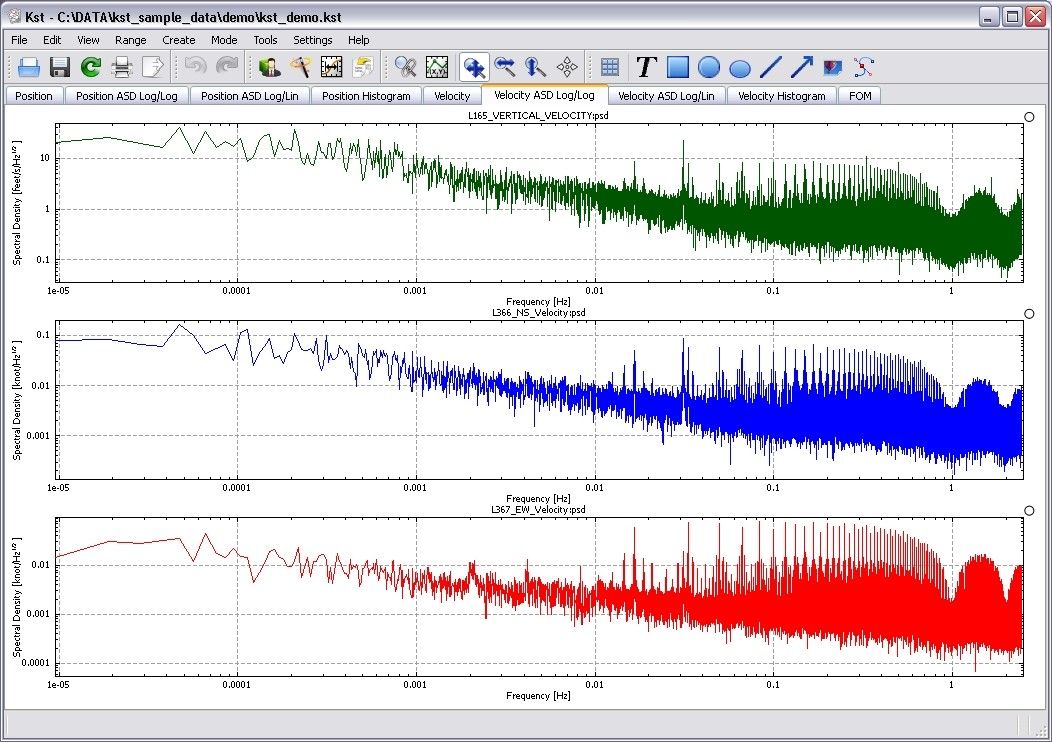Select the blue Rectangle drawing tool
Viewport: 1052px width, 742px height.
pyautogui.click(x=678, y=67)
